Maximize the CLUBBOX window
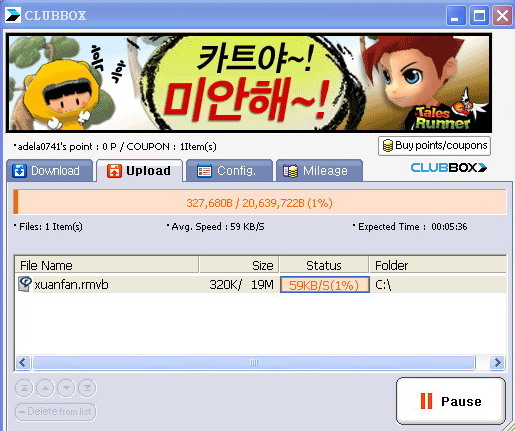This screenshot has height=431, width=515. (479, 15)
